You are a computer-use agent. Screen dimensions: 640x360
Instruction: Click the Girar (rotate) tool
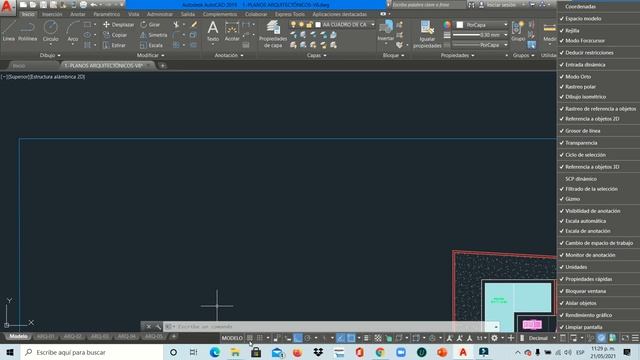tap(150, 24)
